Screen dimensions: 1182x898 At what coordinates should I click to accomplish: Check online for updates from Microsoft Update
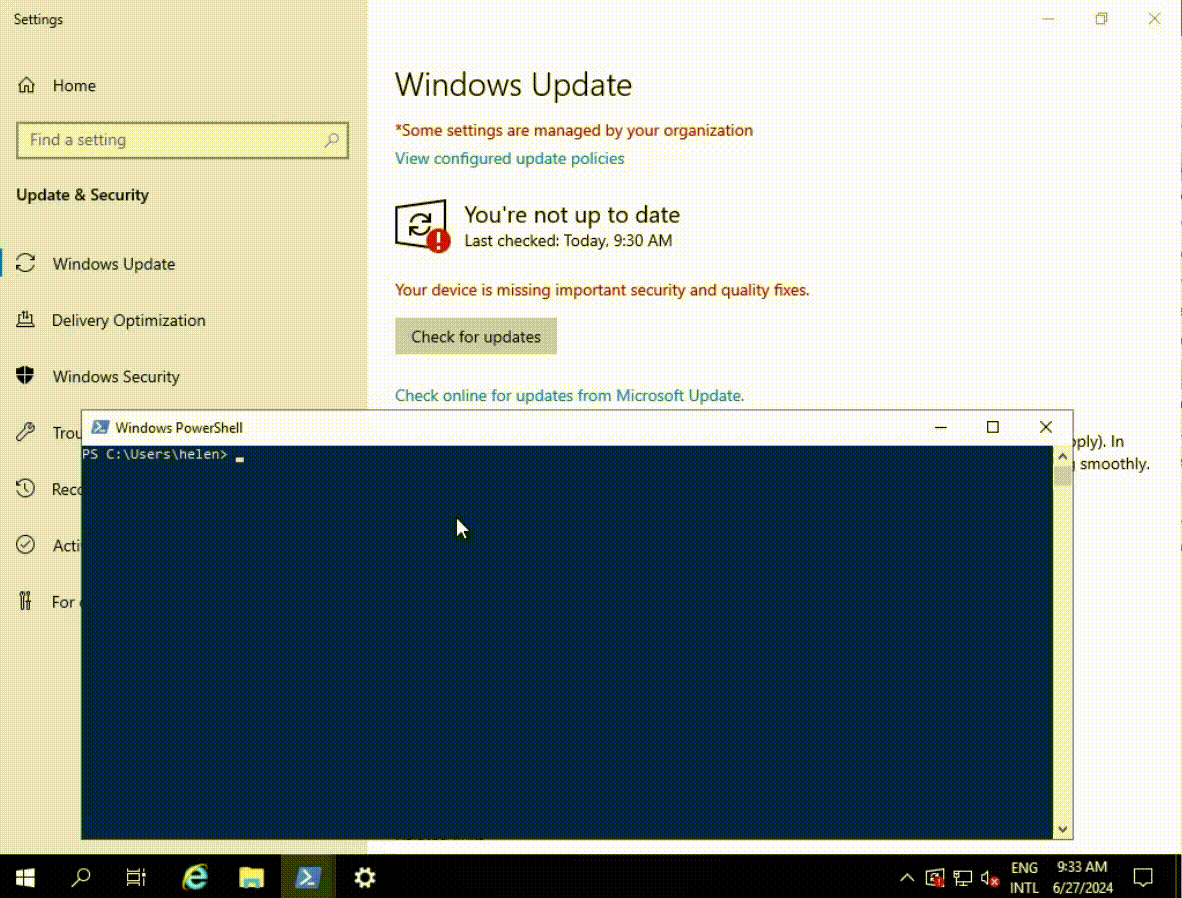click(569, 396)
